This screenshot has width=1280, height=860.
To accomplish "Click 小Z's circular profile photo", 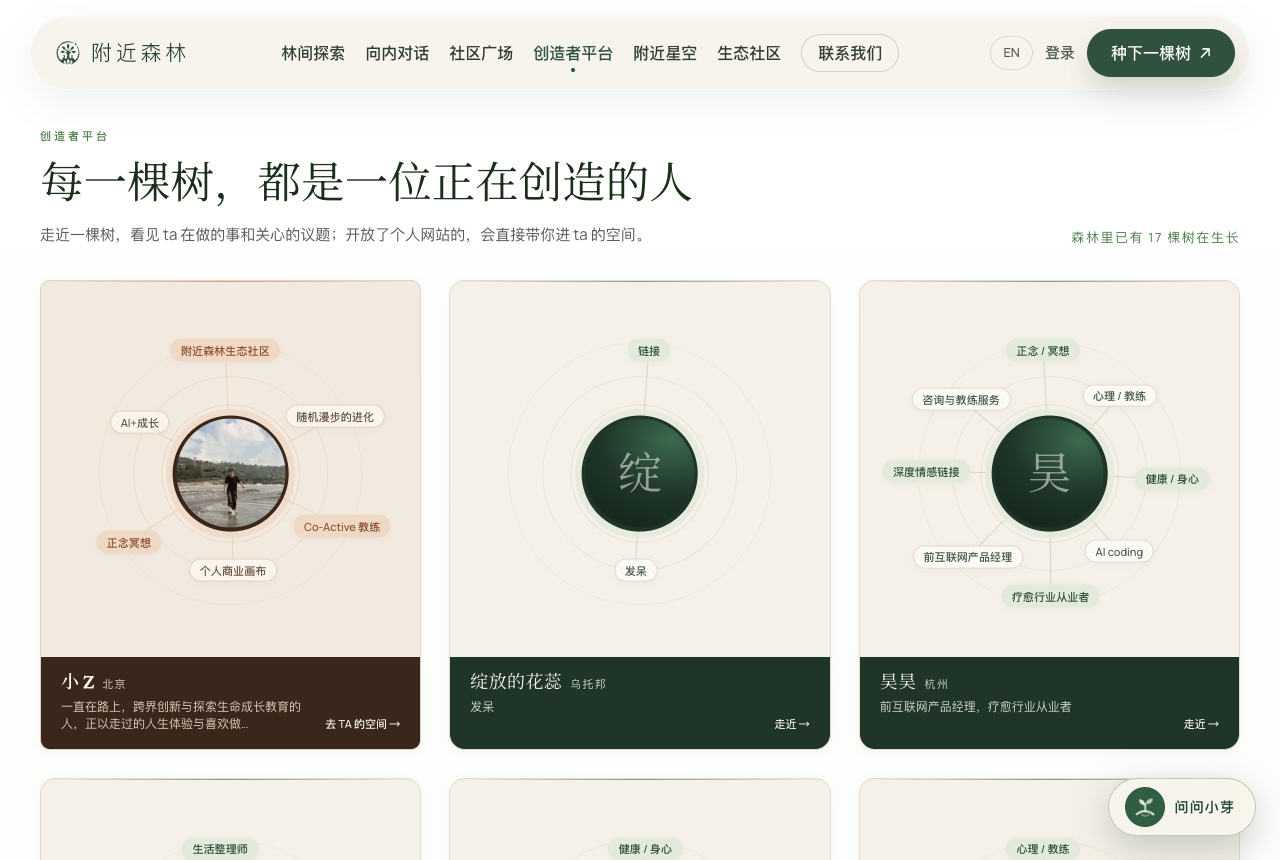I will [x=231, y=473].
